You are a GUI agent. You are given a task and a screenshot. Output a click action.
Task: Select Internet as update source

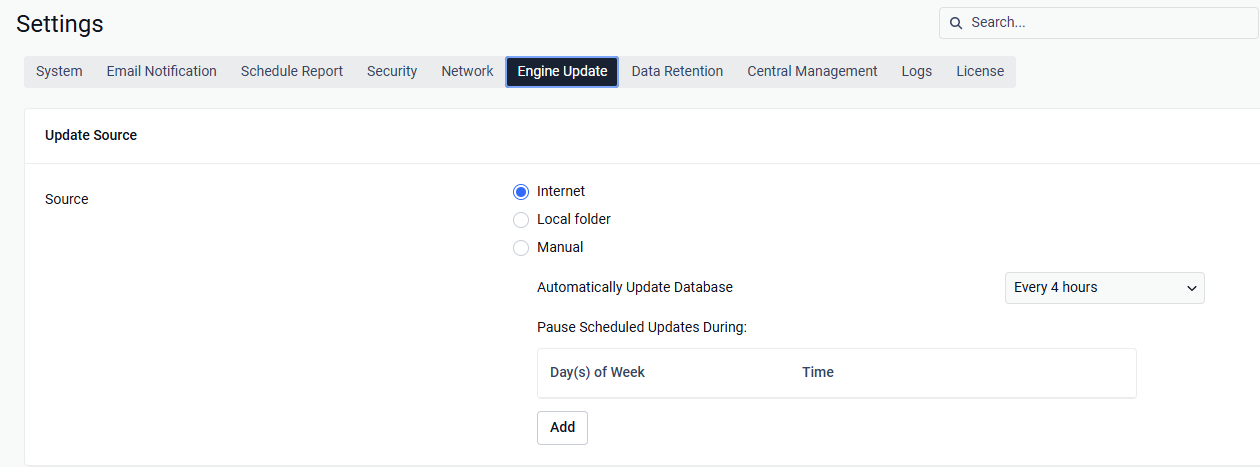520,192
